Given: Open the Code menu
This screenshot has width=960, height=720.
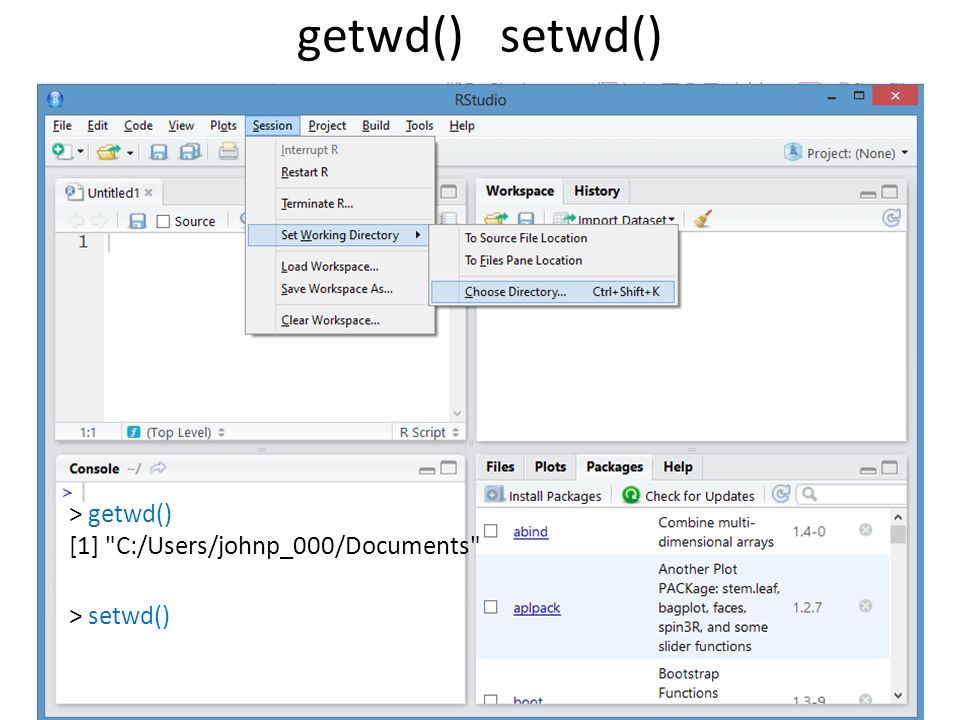Looking at the screenshot, I should [138, 126].
